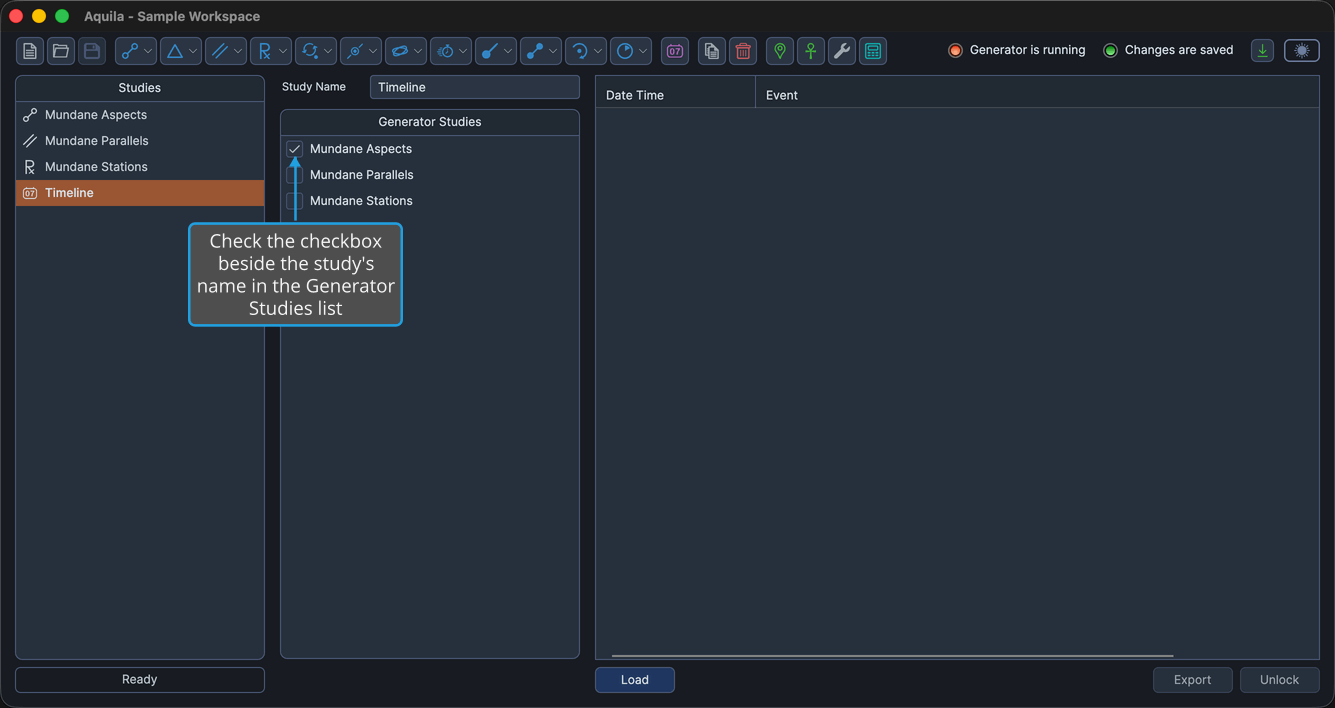Select Mundane Aspects in the Studies list

[140, 115]
